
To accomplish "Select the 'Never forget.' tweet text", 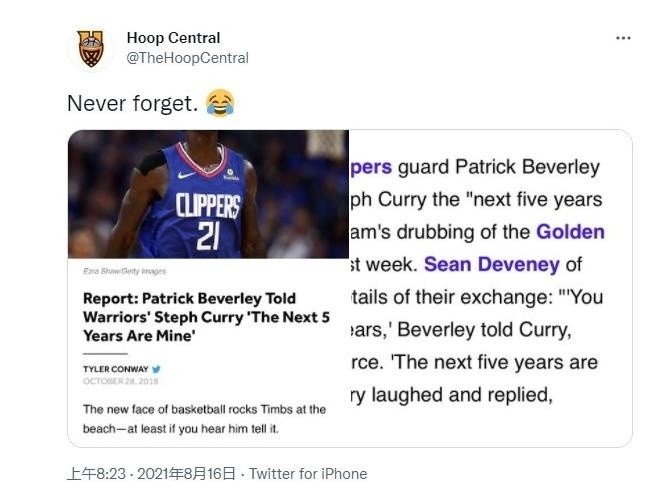I will coord(131,103).
